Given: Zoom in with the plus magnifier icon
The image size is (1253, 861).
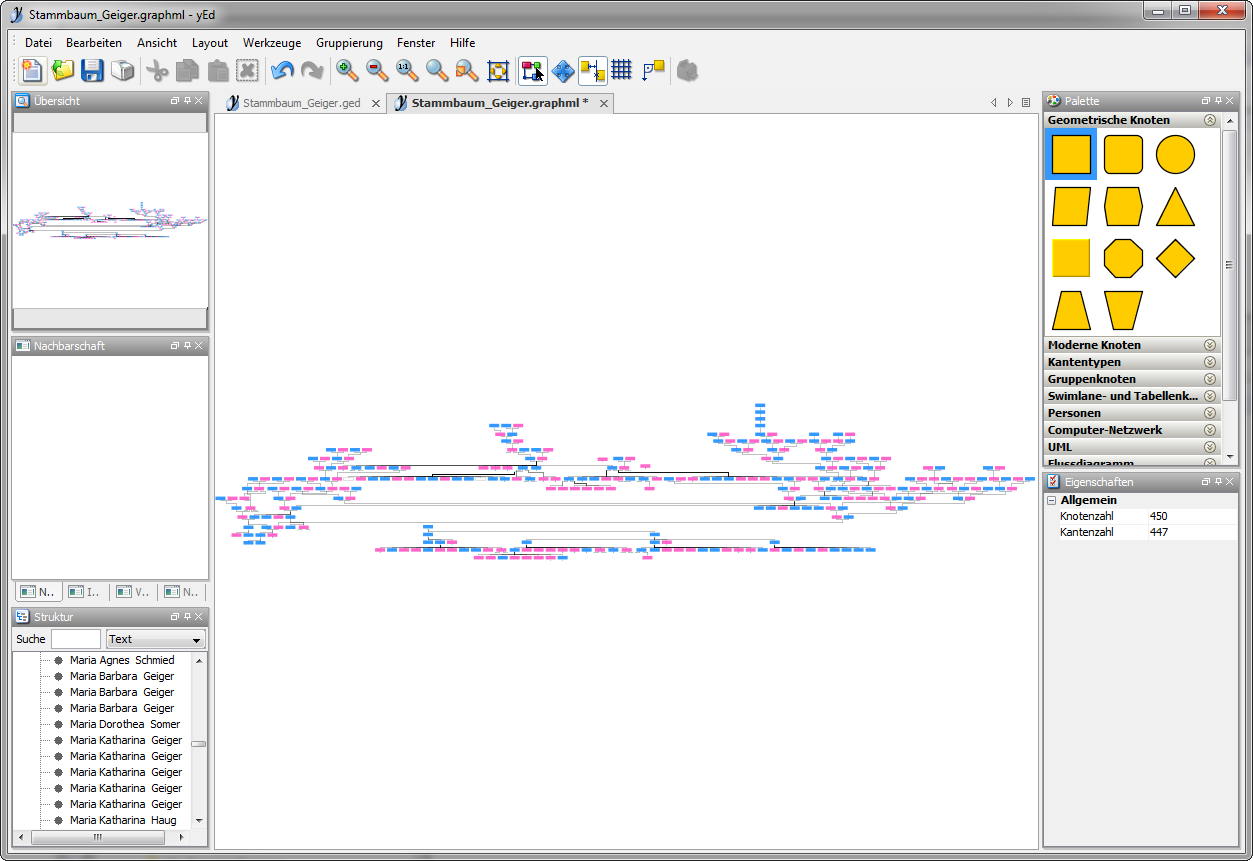Looking at the screenshot, I should click(x=347, y=70).
